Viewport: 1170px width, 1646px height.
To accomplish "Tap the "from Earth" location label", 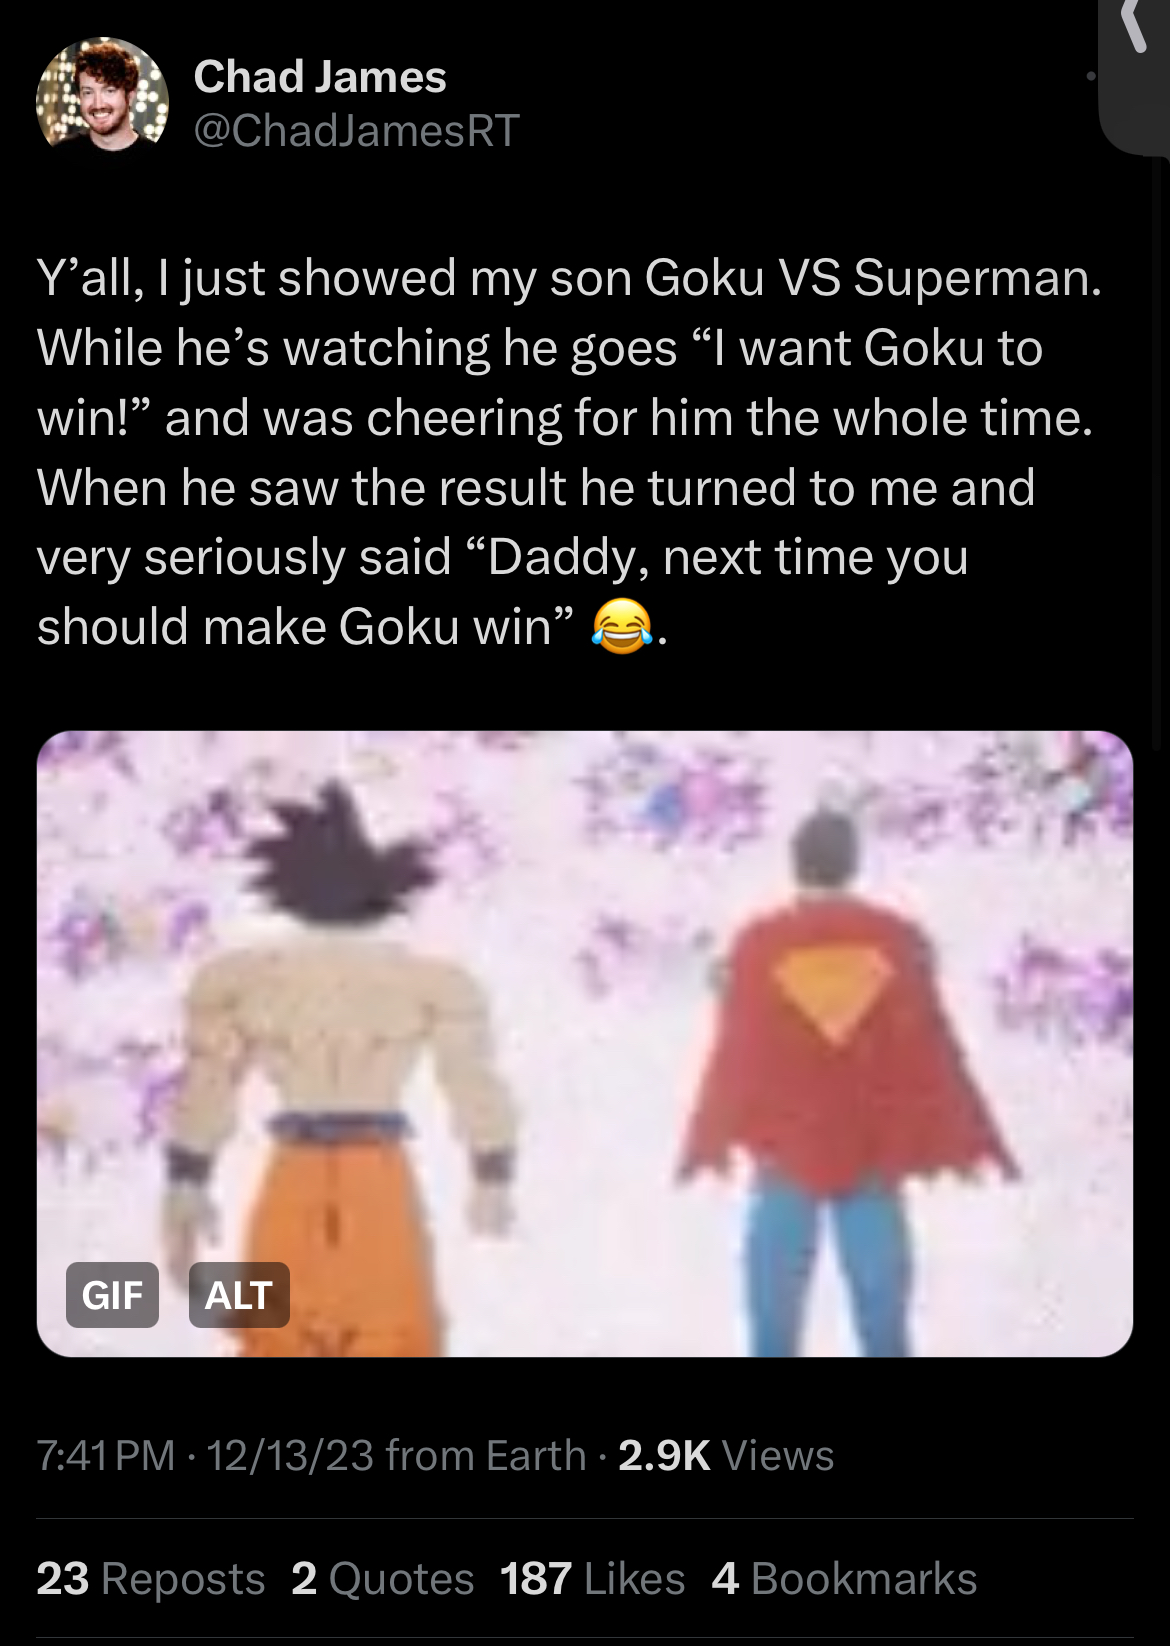I will tap(486, 1455).
